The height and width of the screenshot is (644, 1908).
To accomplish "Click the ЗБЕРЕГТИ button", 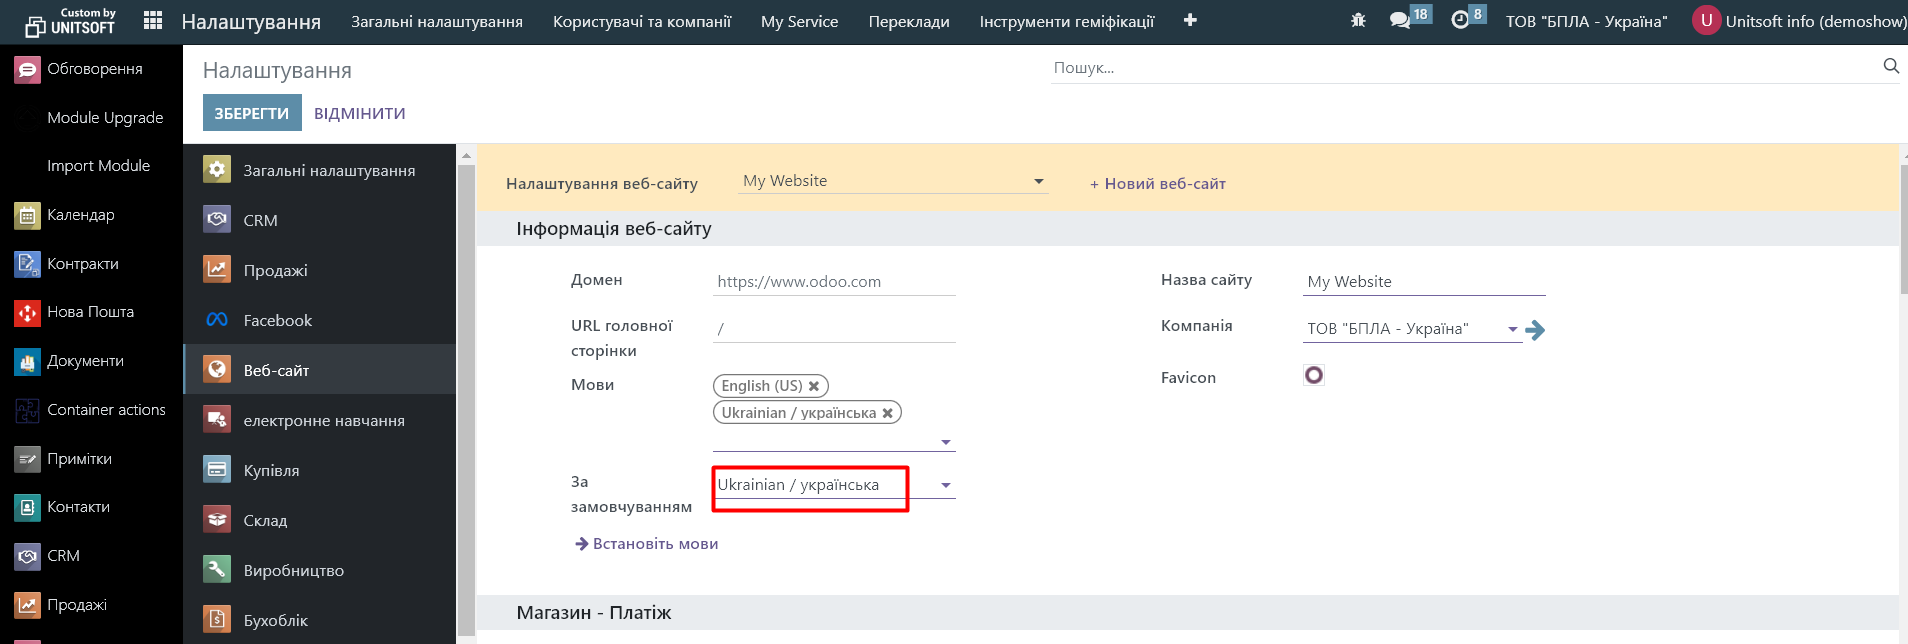I will point(251,113).
